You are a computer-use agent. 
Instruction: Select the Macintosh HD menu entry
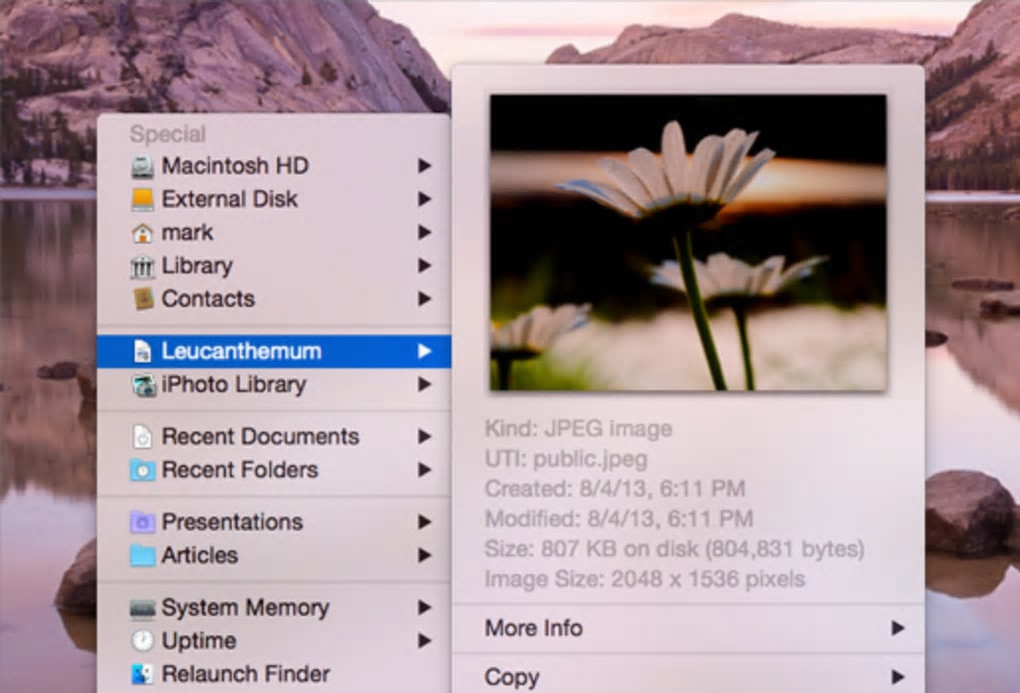(x=274, y=166)
